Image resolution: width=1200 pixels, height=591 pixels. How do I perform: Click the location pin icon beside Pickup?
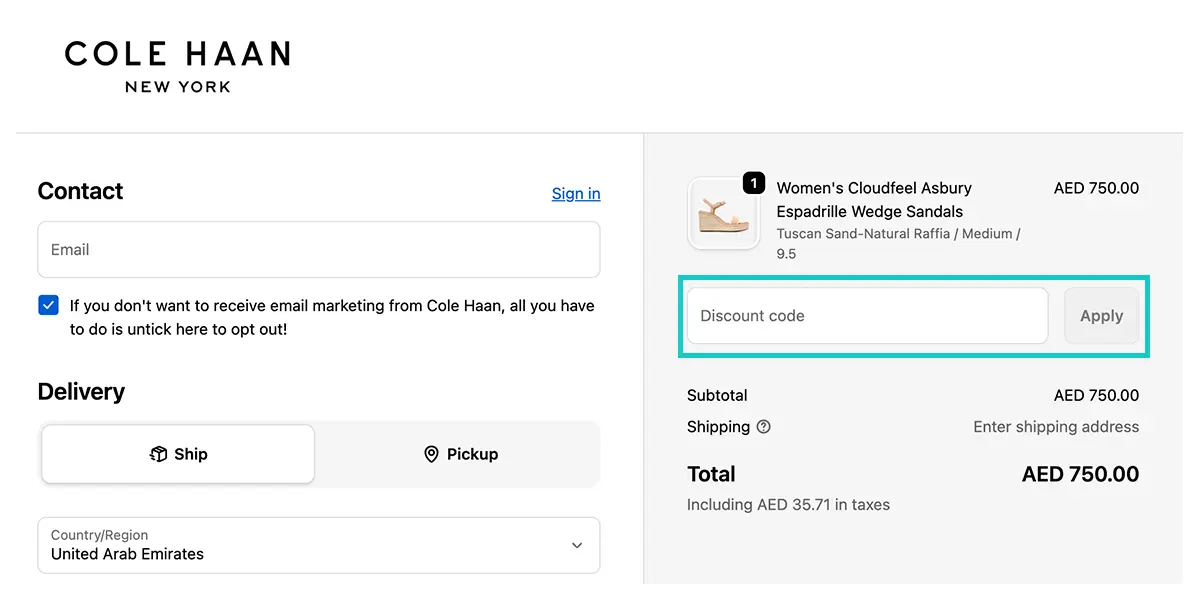click(431, 454)
